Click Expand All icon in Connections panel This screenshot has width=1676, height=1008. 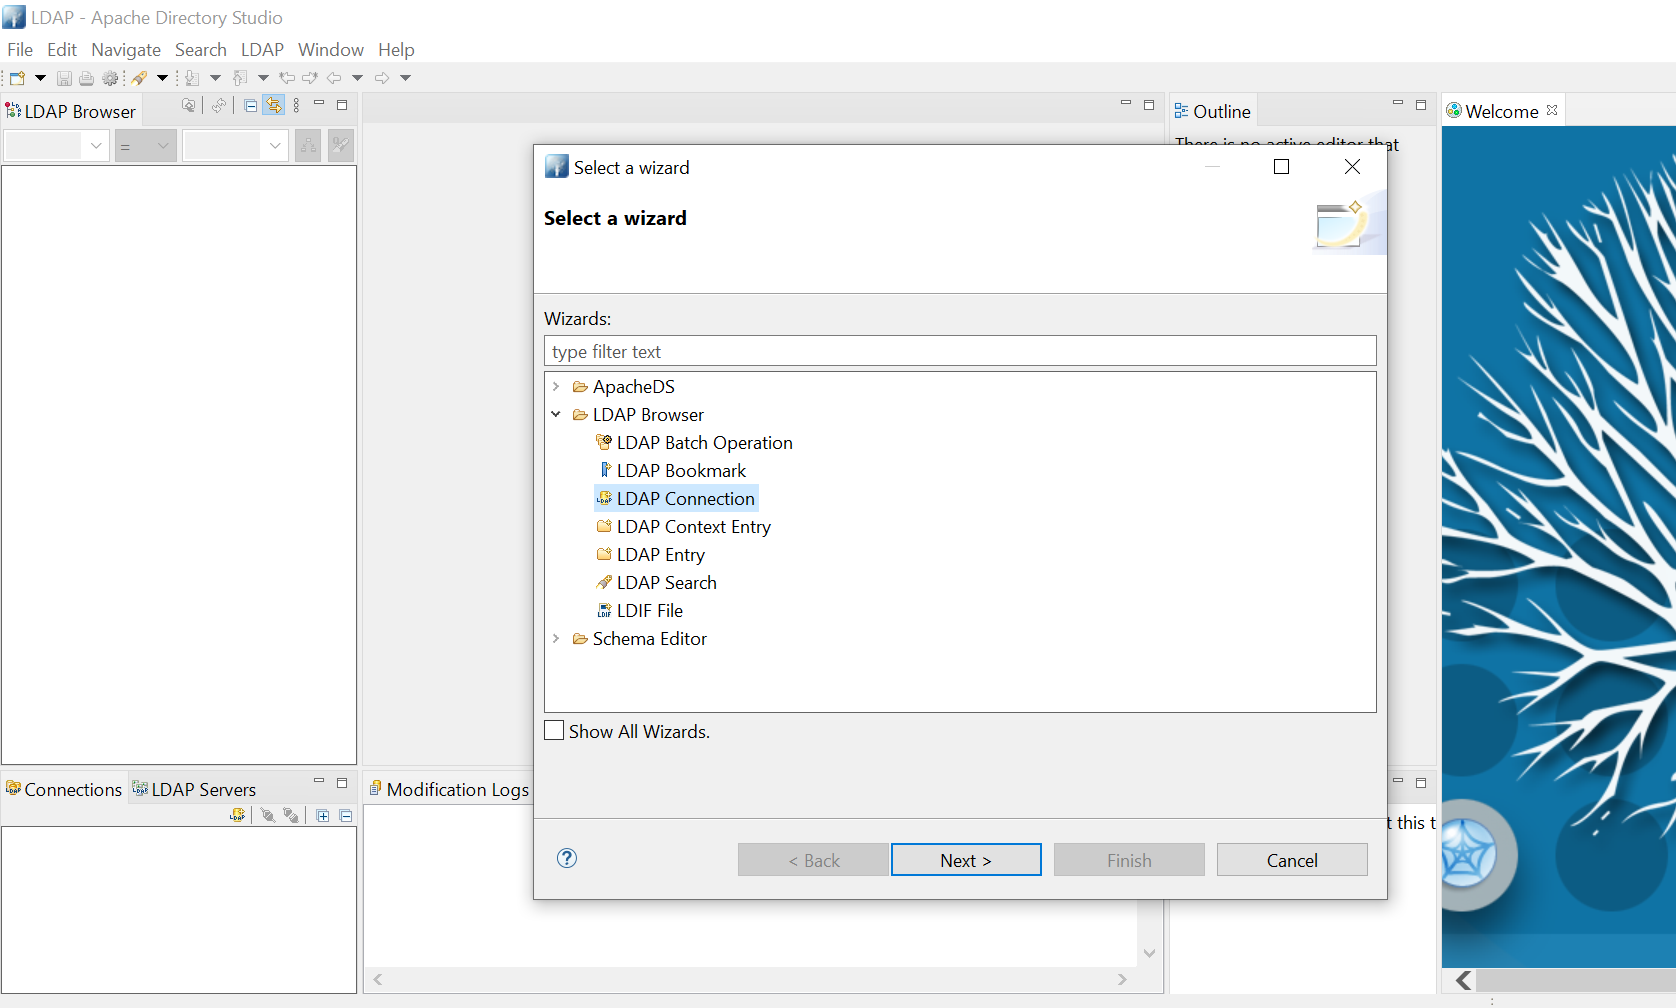coord(323,816)
